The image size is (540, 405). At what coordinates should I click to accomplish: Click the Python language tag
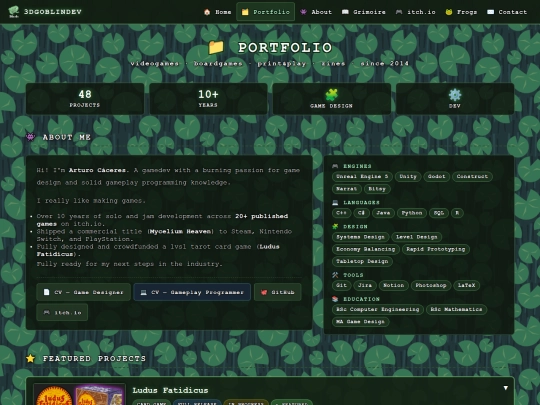[x=412, y=213]
